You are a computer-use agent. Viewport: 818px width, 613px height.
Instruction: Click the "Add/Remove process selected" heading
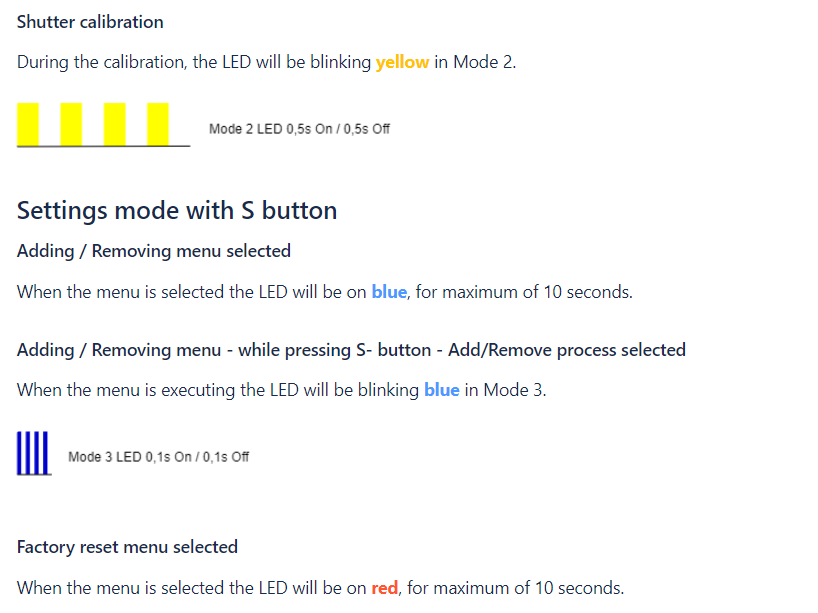351,350
